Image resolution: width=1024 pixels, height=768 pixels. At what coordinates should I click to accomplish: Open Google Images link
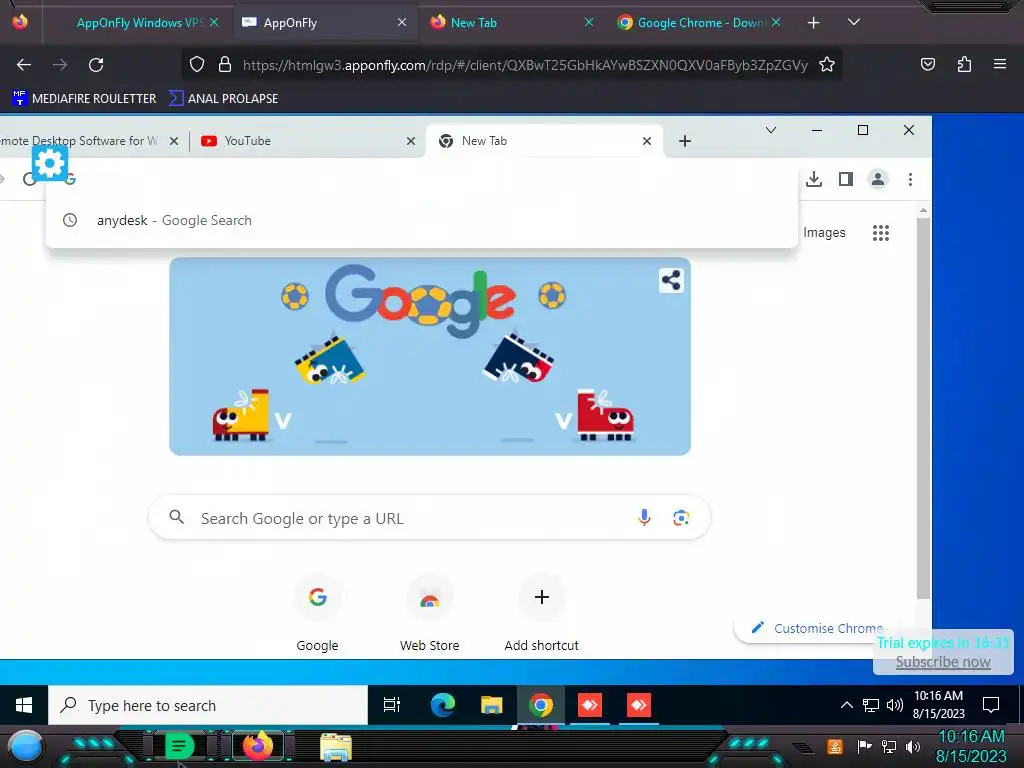pyautogui.click(x=824, y=232)
